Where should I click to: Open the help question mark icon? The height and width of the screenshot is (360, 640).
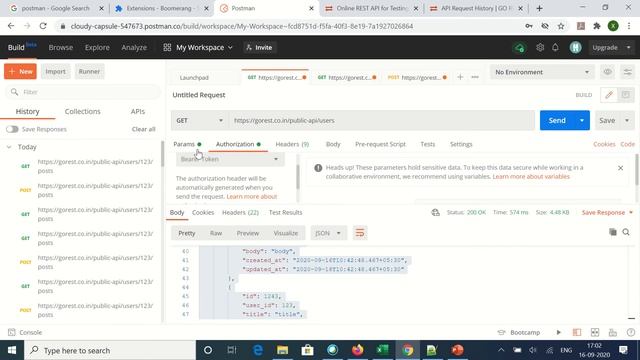point(631,332)
